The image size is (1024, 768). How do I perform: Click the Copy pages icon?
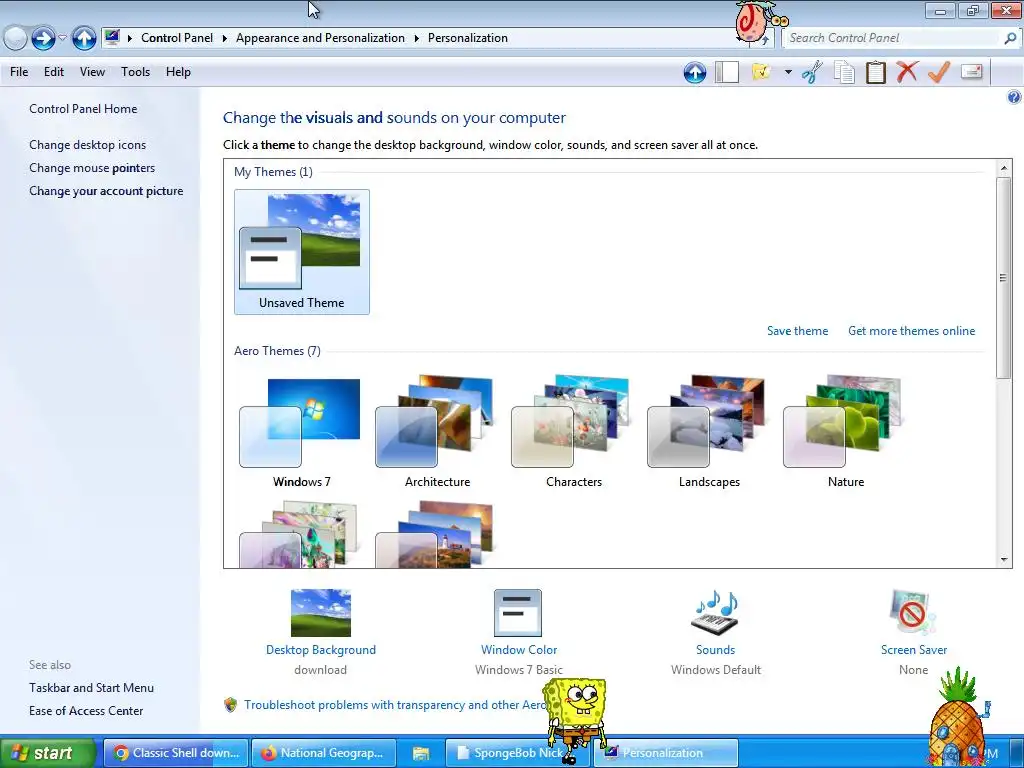(844, 72)
